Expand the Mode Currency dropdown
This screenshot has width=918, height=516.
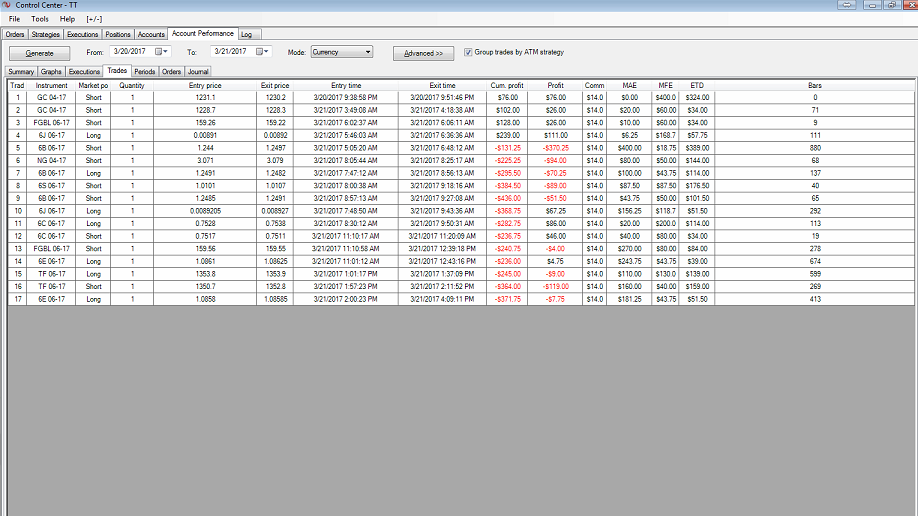coord(368,52)
